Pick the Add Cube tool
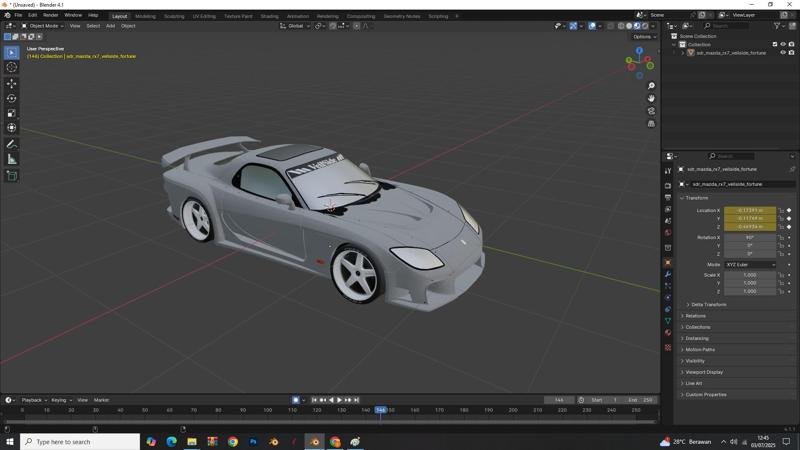The height and width of the screenshot is (450, 800). click(11, 176)
